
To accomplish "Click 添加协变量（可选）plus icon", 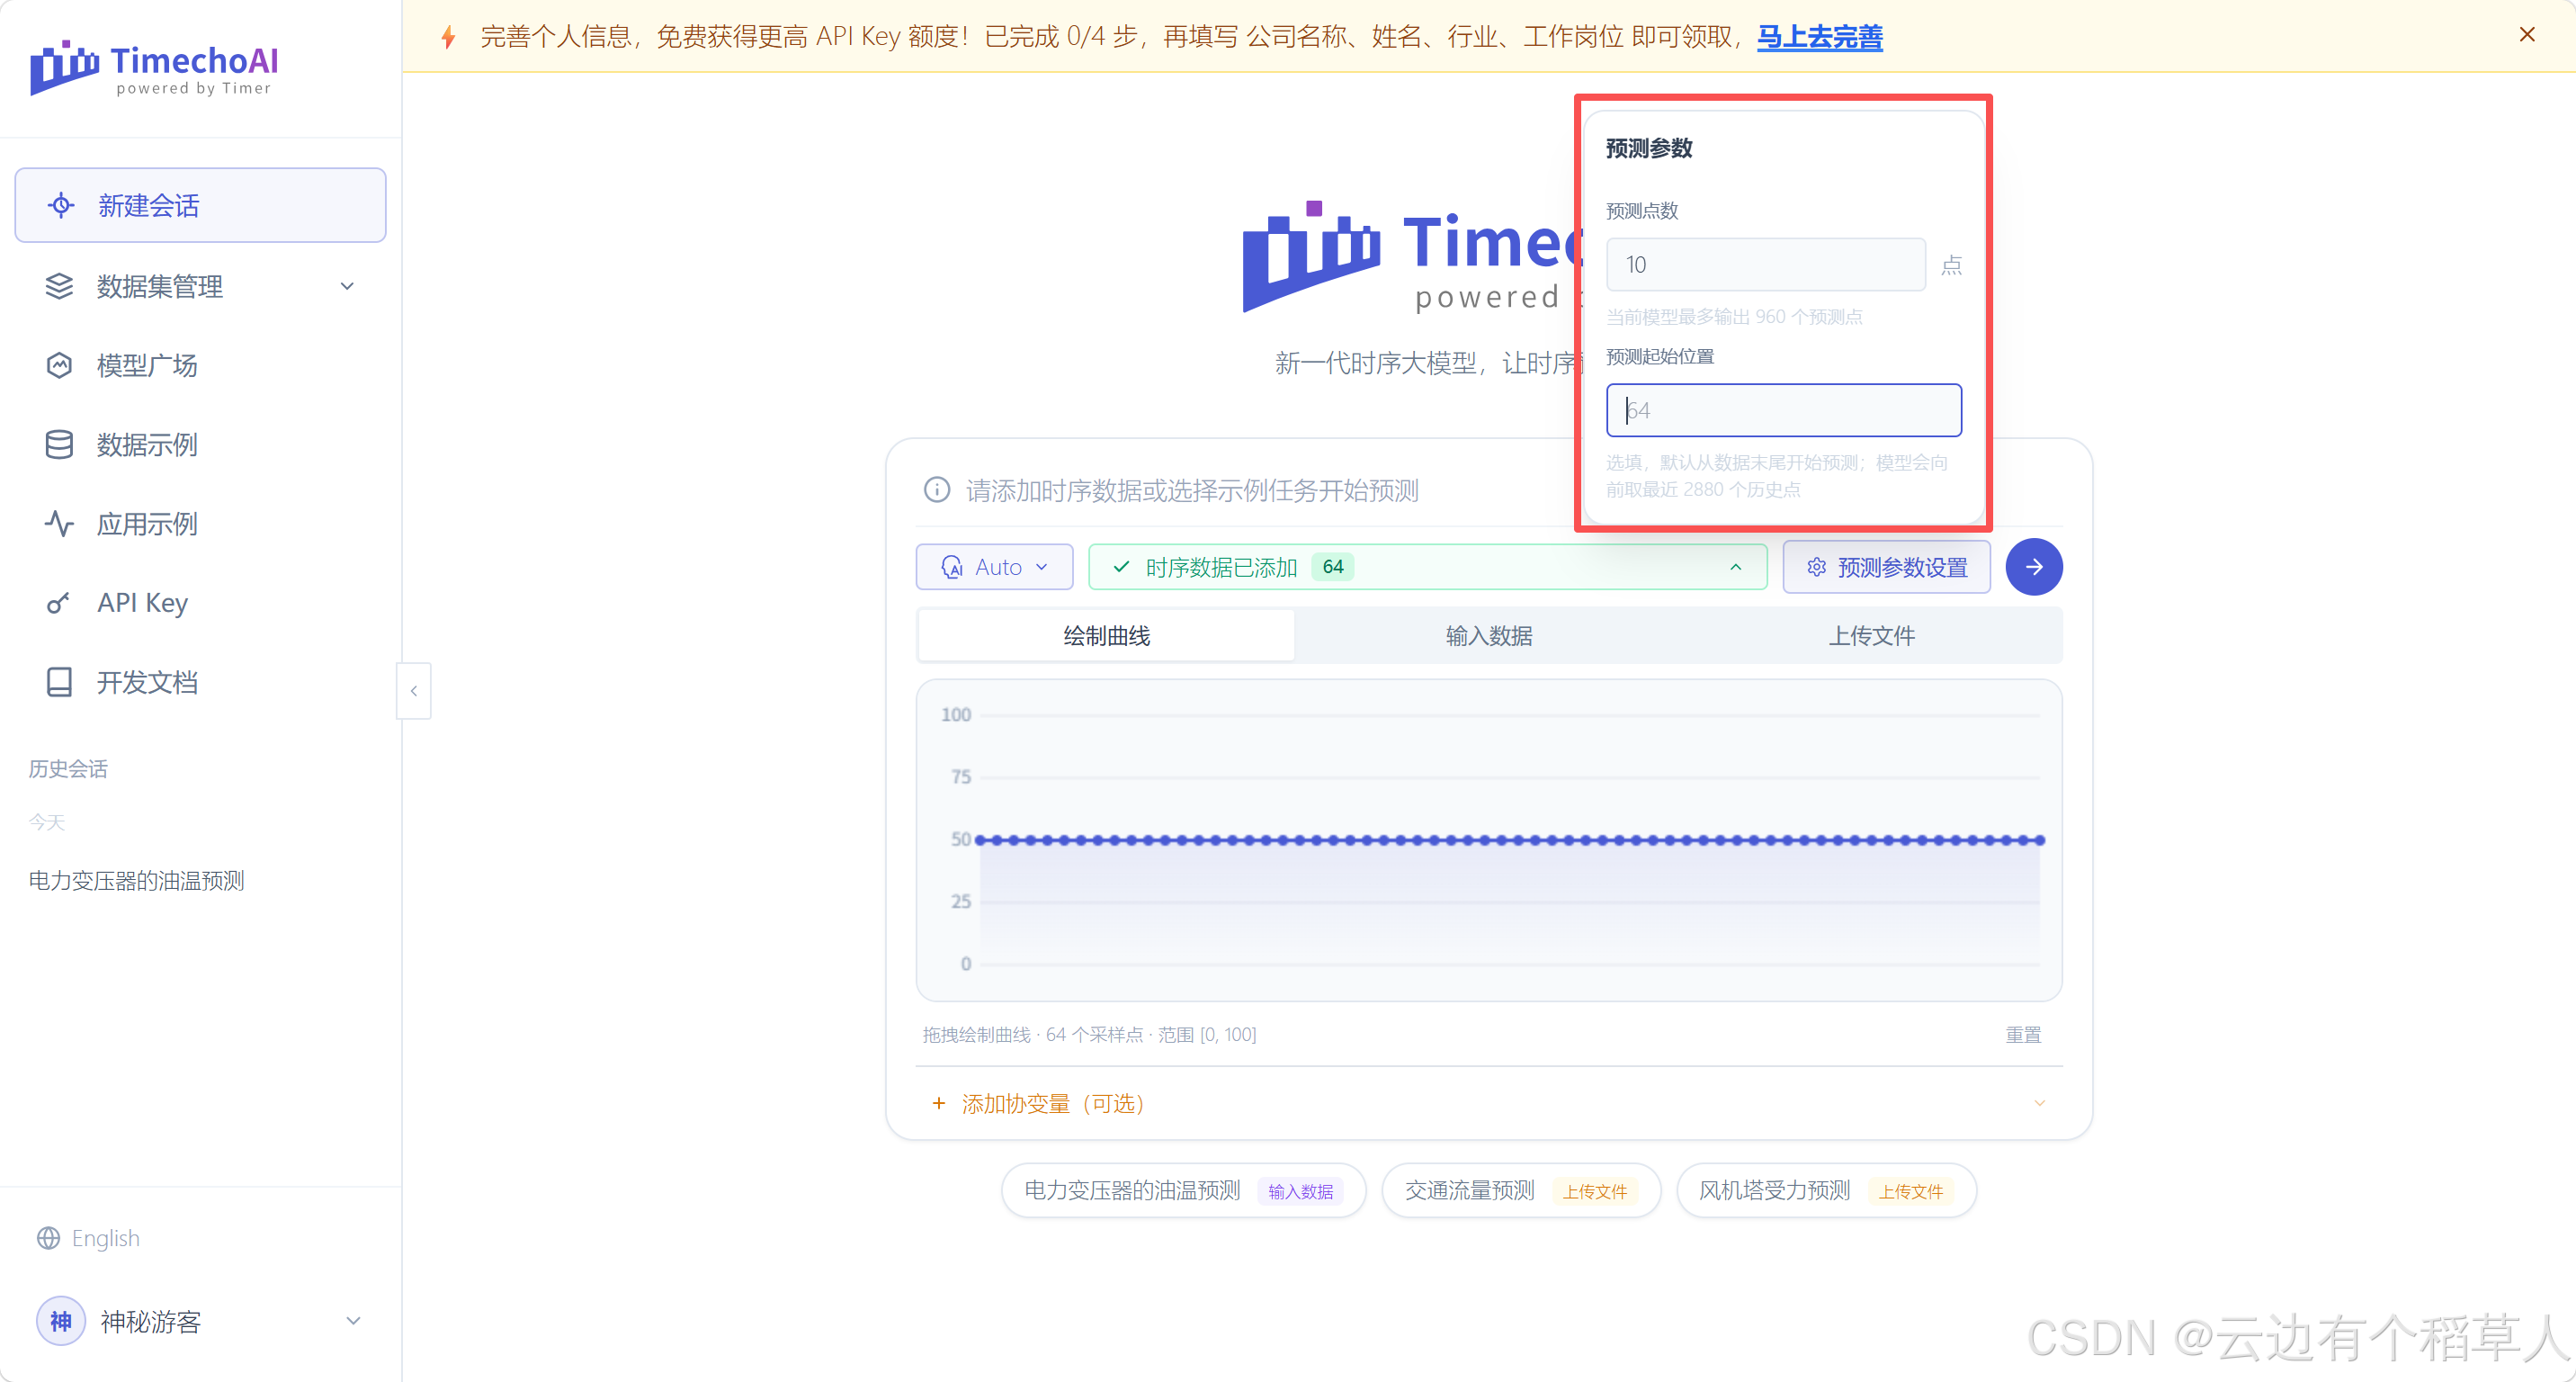I will [x=938, y=1103].
